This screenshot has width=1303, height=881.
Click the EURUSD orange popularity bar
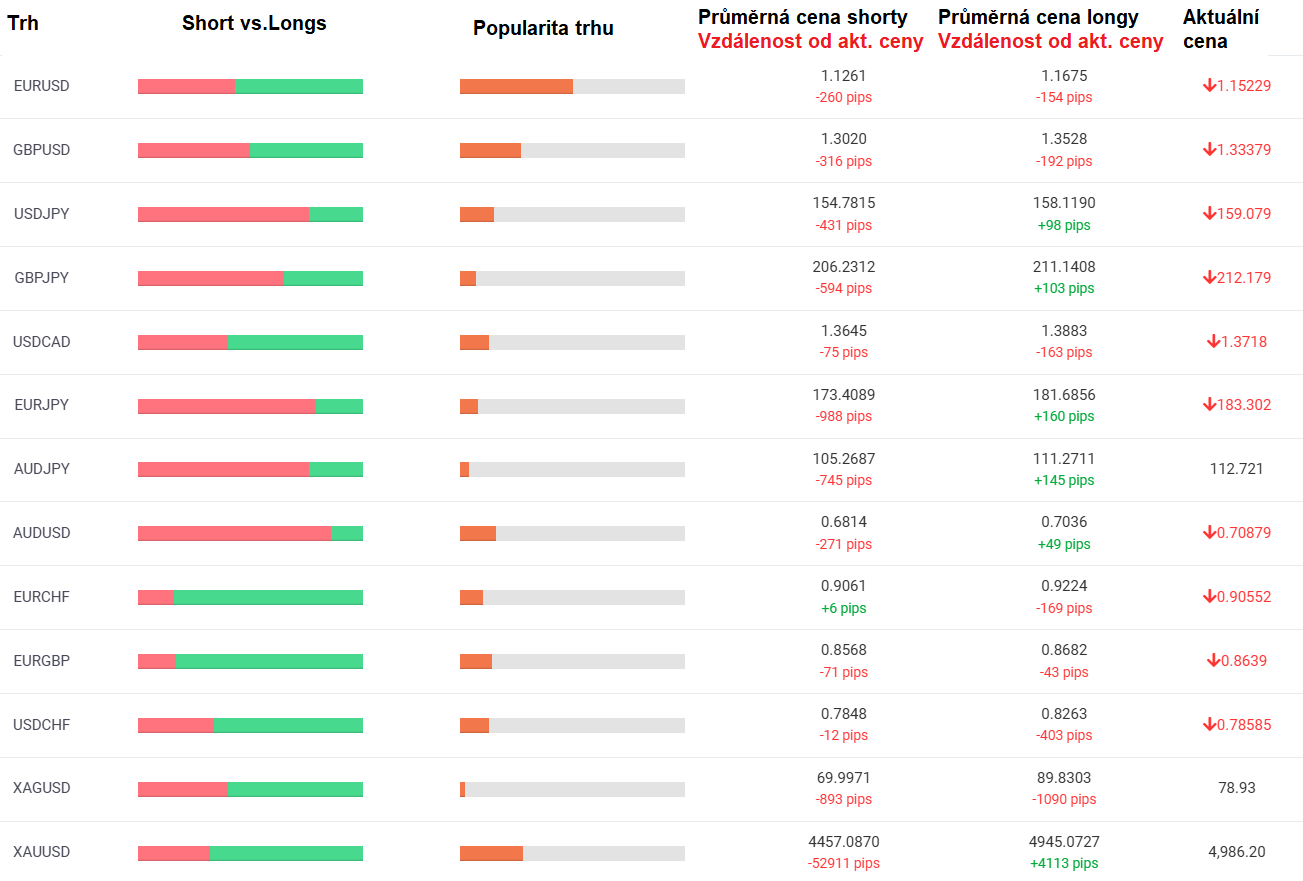click(x=516, y=86)
